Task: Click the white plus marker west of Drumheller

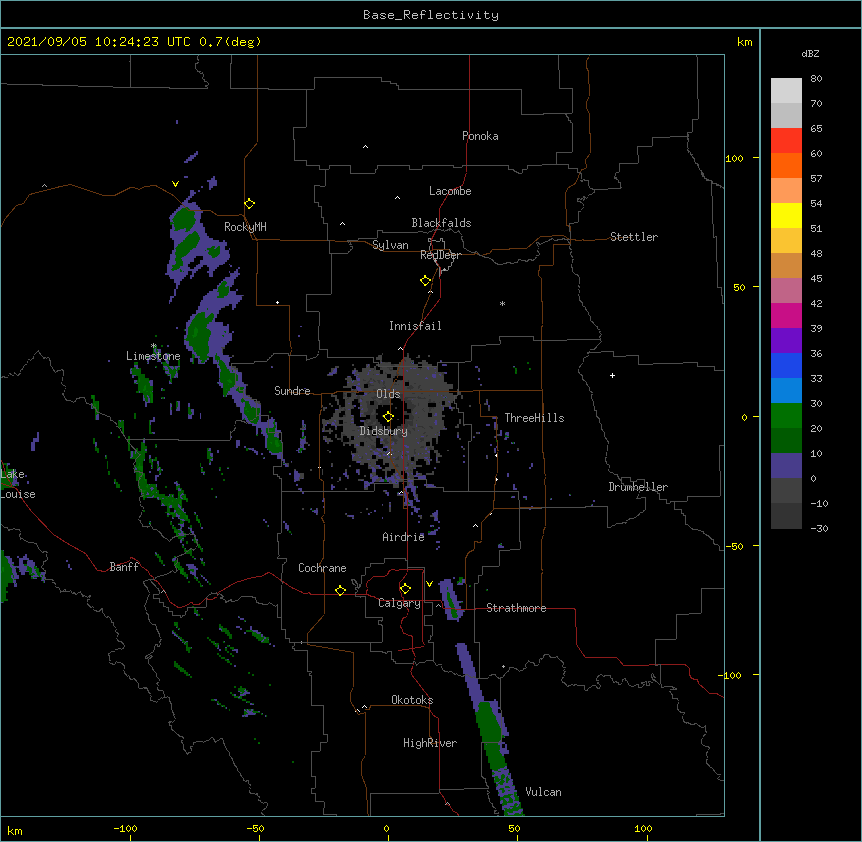Action: pyautogui.click(x=612, y=375)
